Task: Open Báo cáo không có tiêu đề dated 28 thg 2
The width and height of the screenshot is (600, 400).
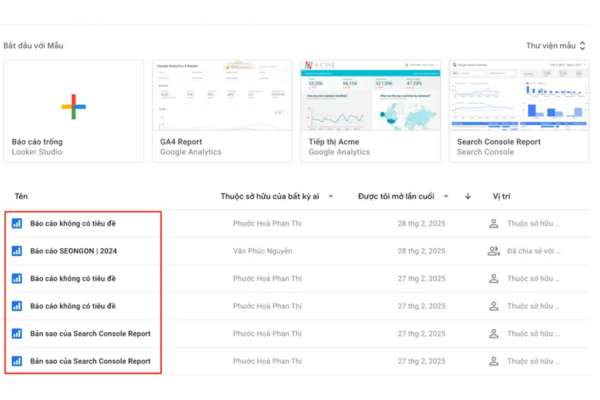Action: [x=73, y=224]
